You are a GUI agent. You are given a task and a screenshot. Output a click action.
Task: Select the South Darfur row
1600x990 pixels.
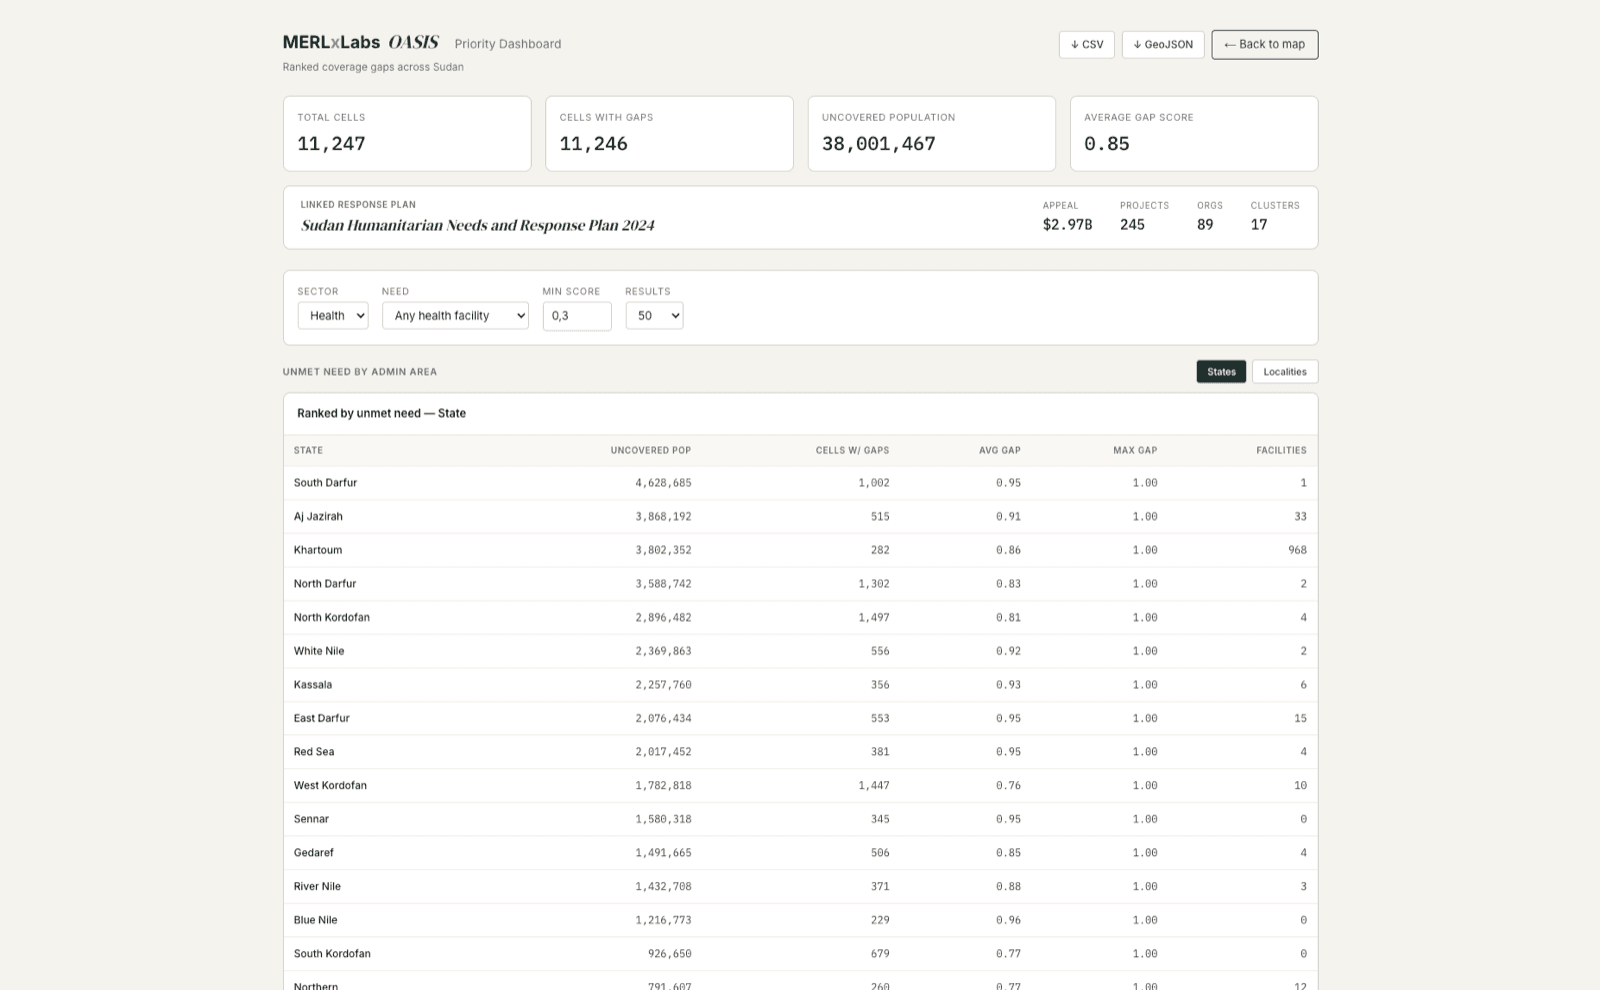pyautogui.click(x=800, y=483)
